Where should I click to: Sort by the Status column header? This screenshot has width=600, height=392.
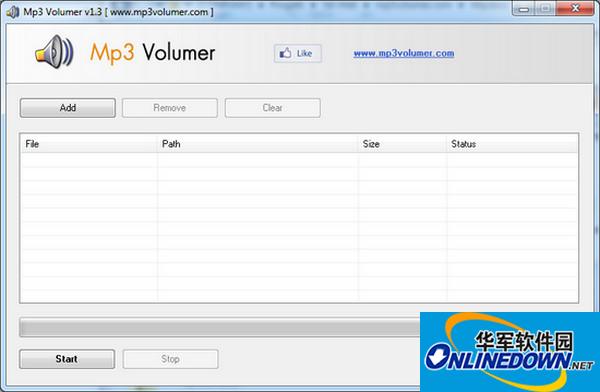(512, 144)
